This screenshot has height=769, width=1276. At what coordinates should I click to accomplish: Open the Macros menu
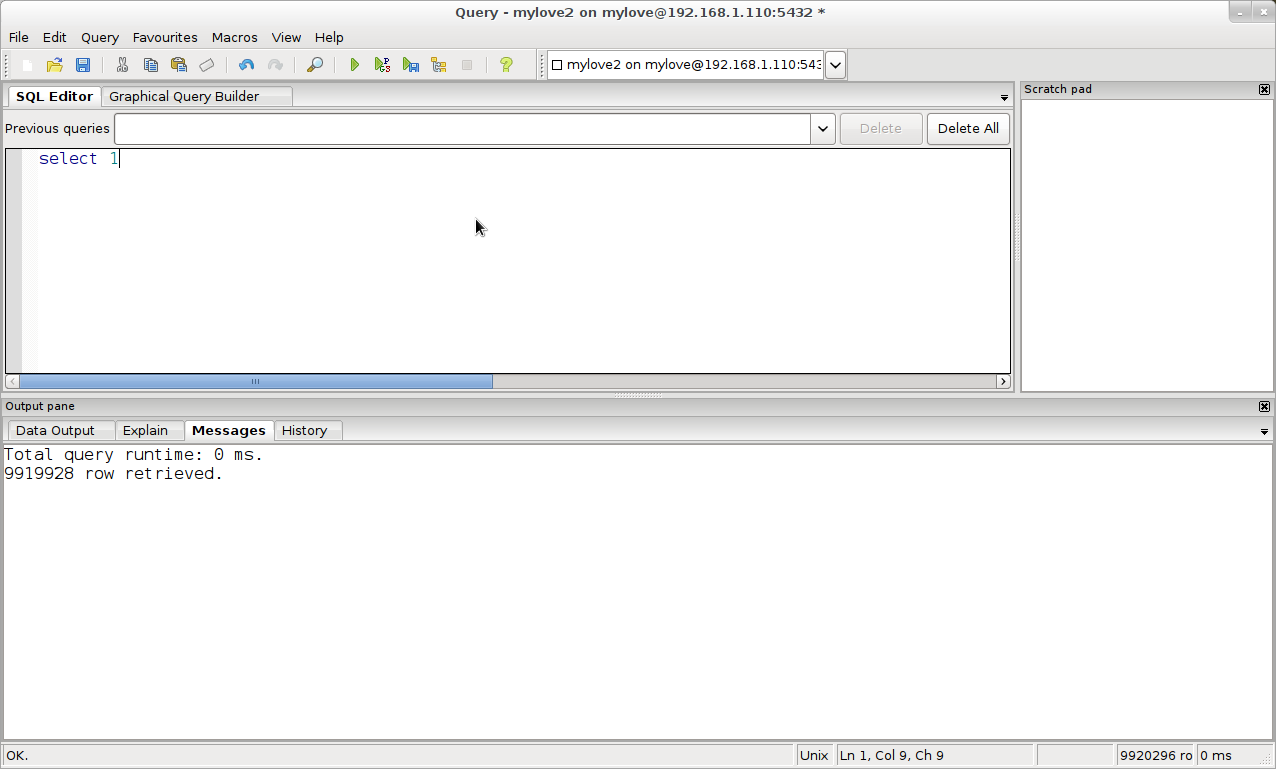coord(234,37)
